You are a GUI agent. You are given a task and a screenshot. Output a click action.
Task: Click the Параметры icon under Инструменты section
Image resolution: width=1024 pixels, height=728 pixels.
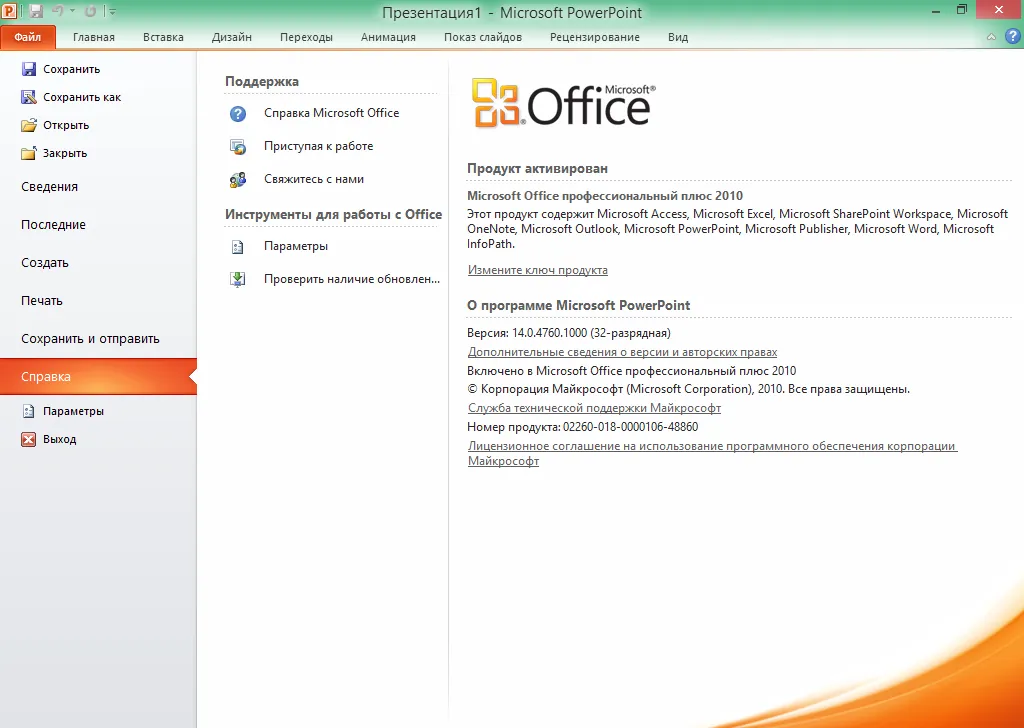pyautogui.click(x=238, y=247)
